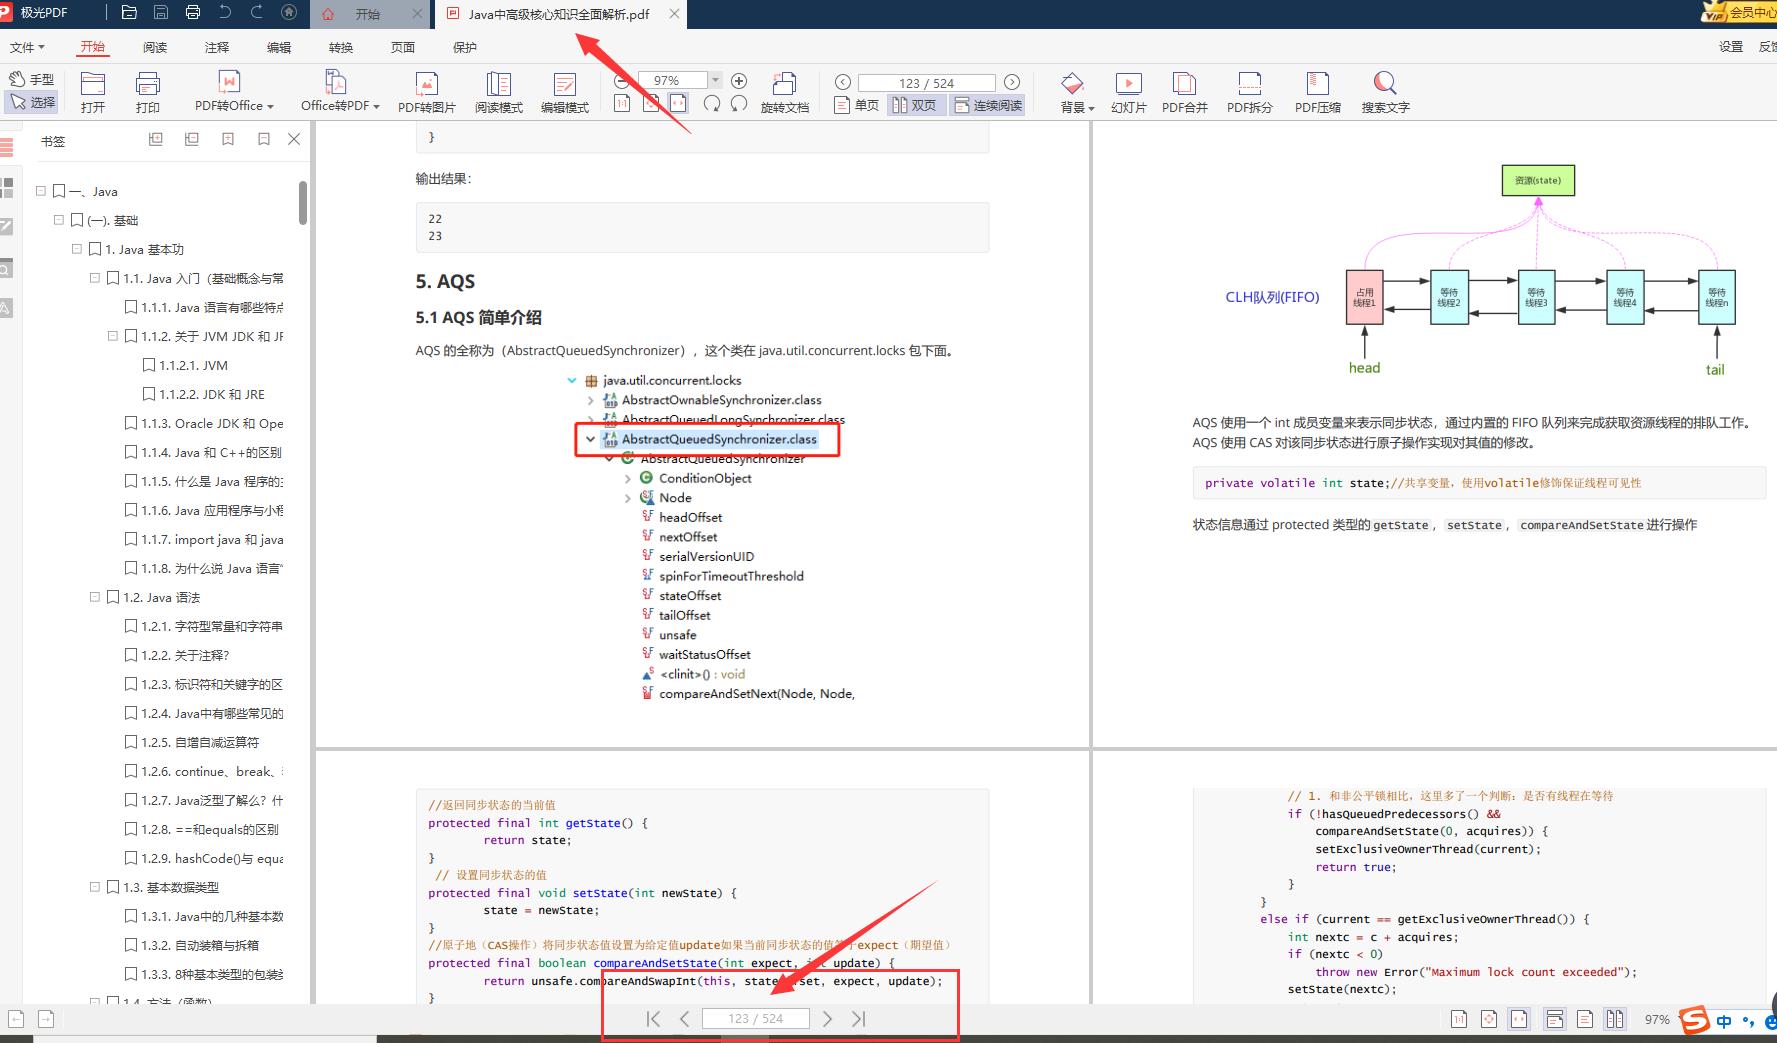Image resolution: width=1777 pixels, height=1043 pixels.
Task: Open 设置 settings at top right
Action: click(1731, 47)
